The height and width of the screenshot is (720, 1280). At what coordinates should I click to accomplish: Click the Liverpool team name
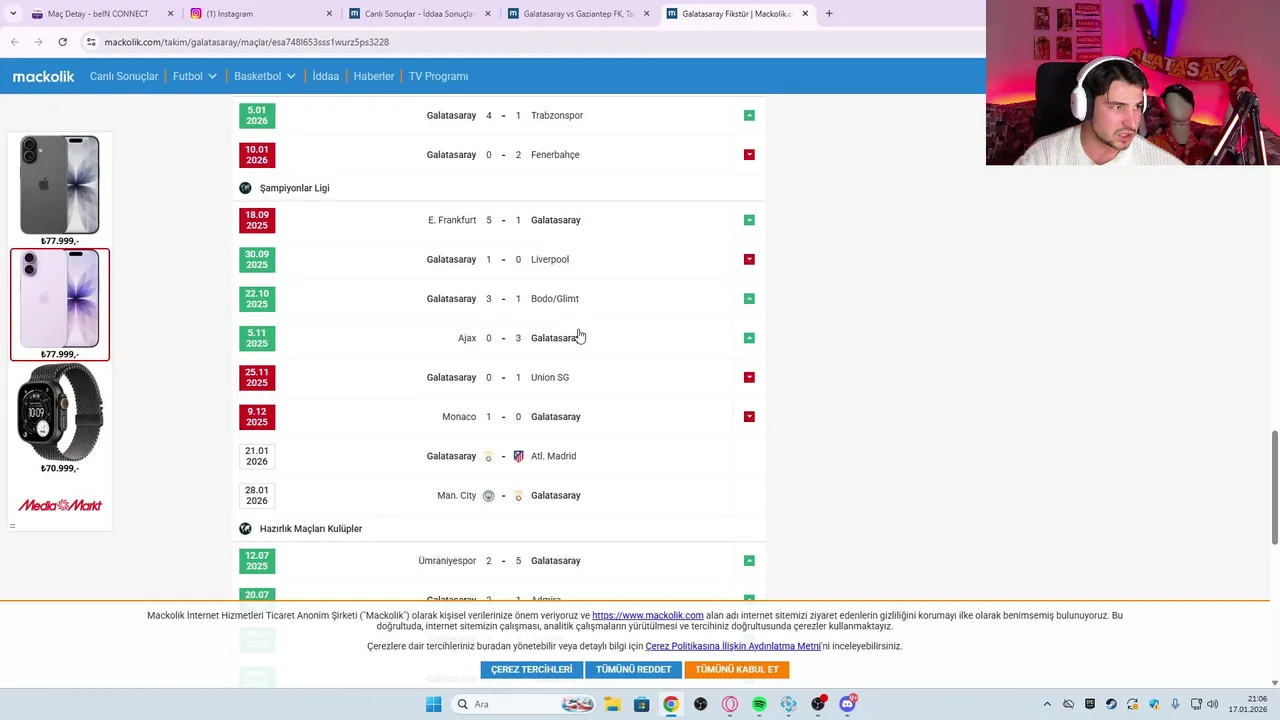550,259
